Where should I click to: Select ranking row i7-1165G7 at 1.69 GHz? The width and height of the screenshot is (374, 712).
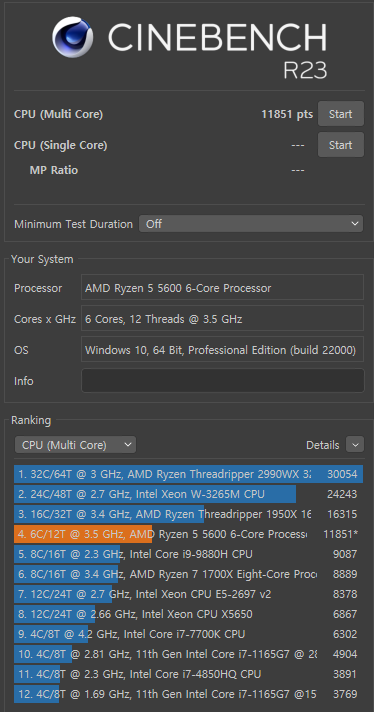pyautogui.click(x=188, y=694)
